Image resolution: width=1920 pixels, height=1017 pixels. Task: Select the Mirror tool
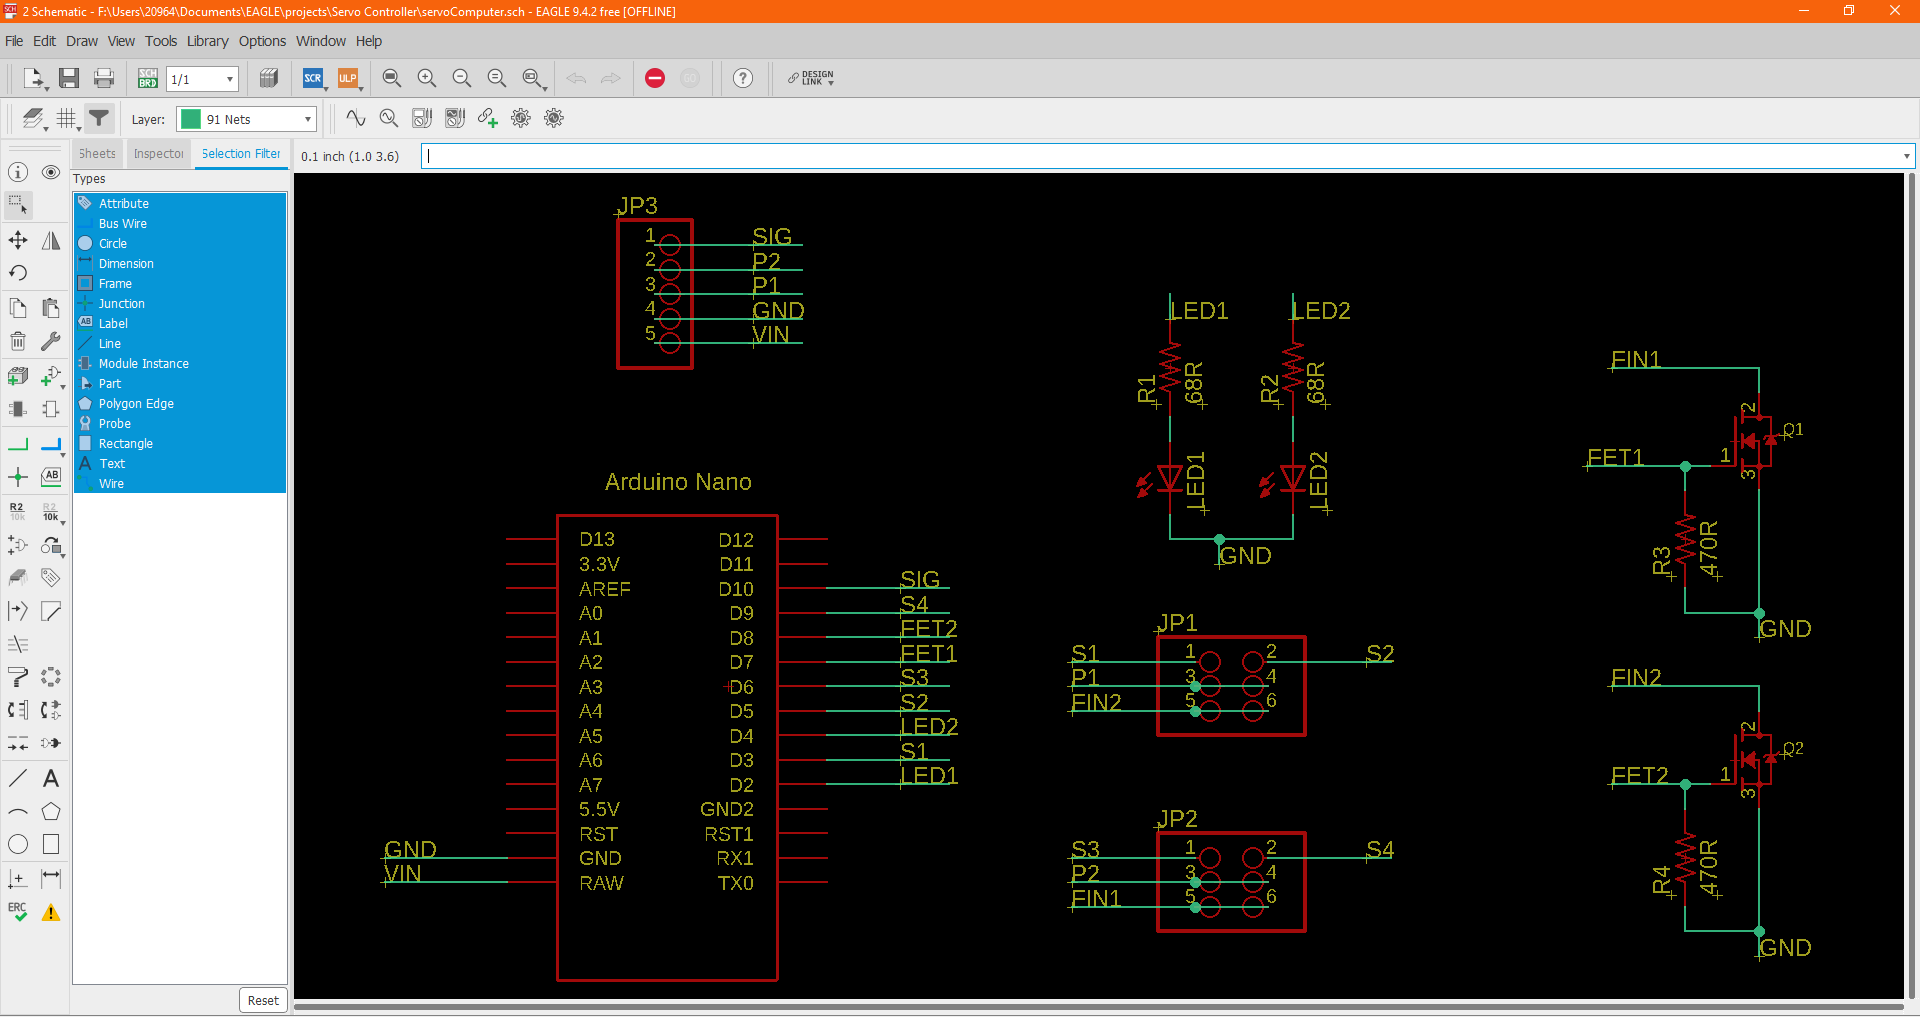point(51,240)
